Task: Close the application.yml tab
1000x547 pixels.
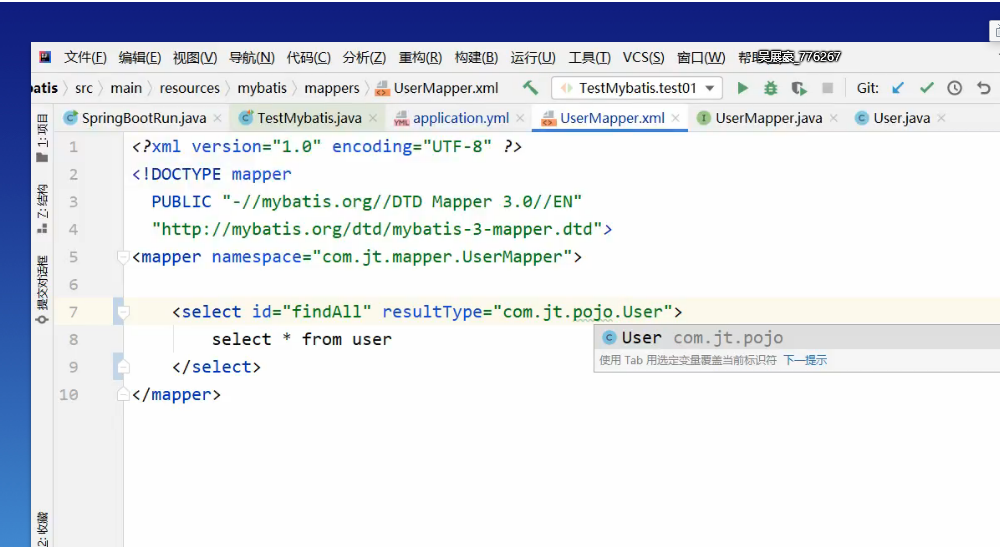Action: click(x=520, y=118)
